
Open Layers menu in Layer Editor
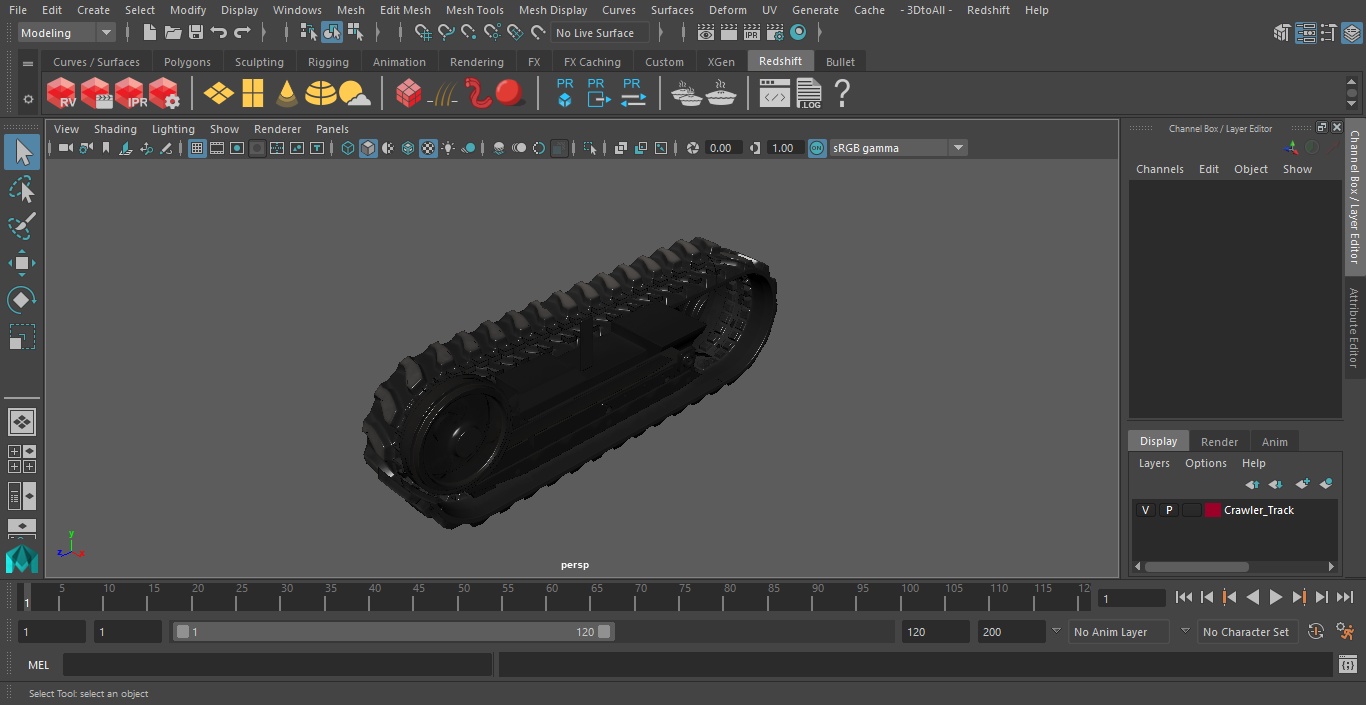pyautogui.click(x=1154, y=463)
